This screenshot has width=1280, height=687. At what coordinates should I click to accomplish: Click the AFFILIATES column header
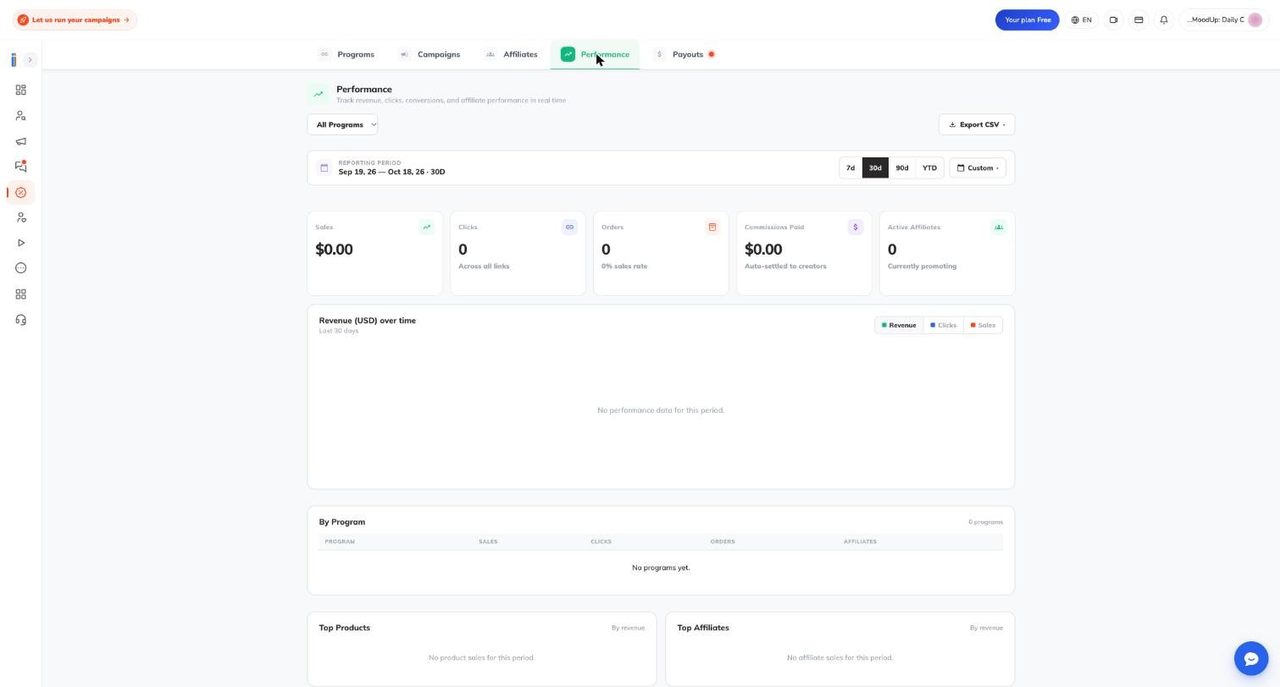(860, 542)
